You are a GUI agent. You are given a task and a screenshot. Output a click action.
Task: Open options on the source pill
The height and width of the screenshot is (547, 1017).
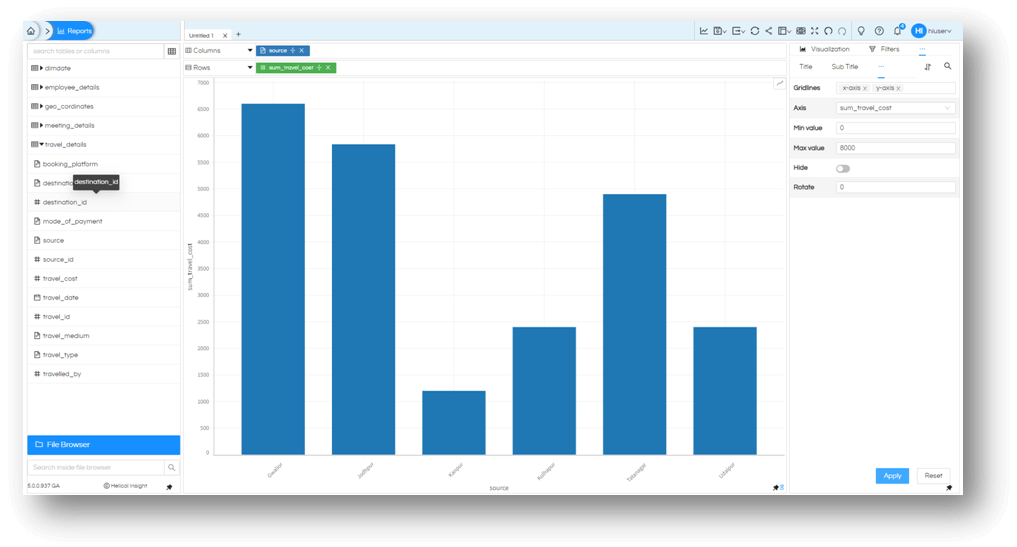[293, 51]
